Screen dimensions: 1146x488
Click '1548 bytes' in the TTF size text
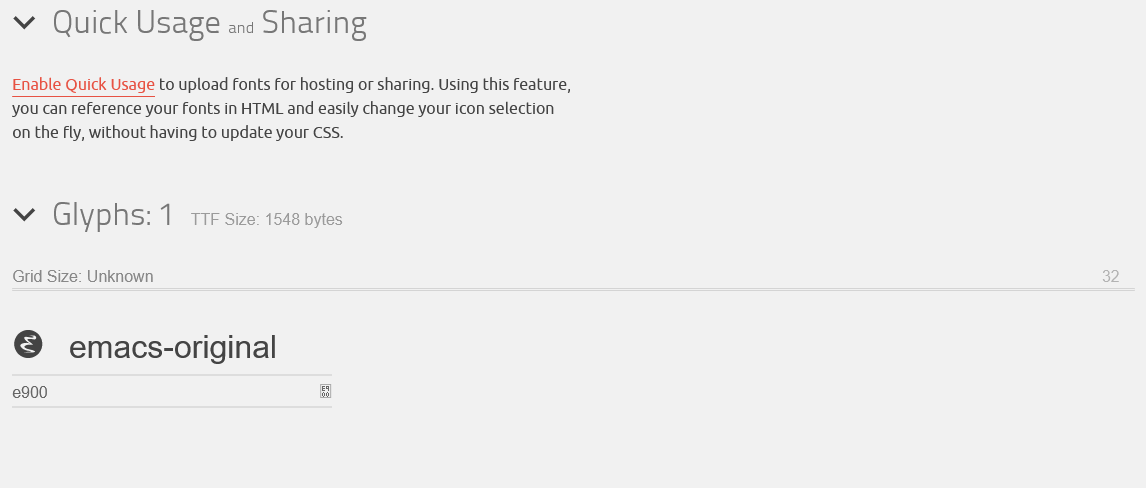click(x=303, y=219)
